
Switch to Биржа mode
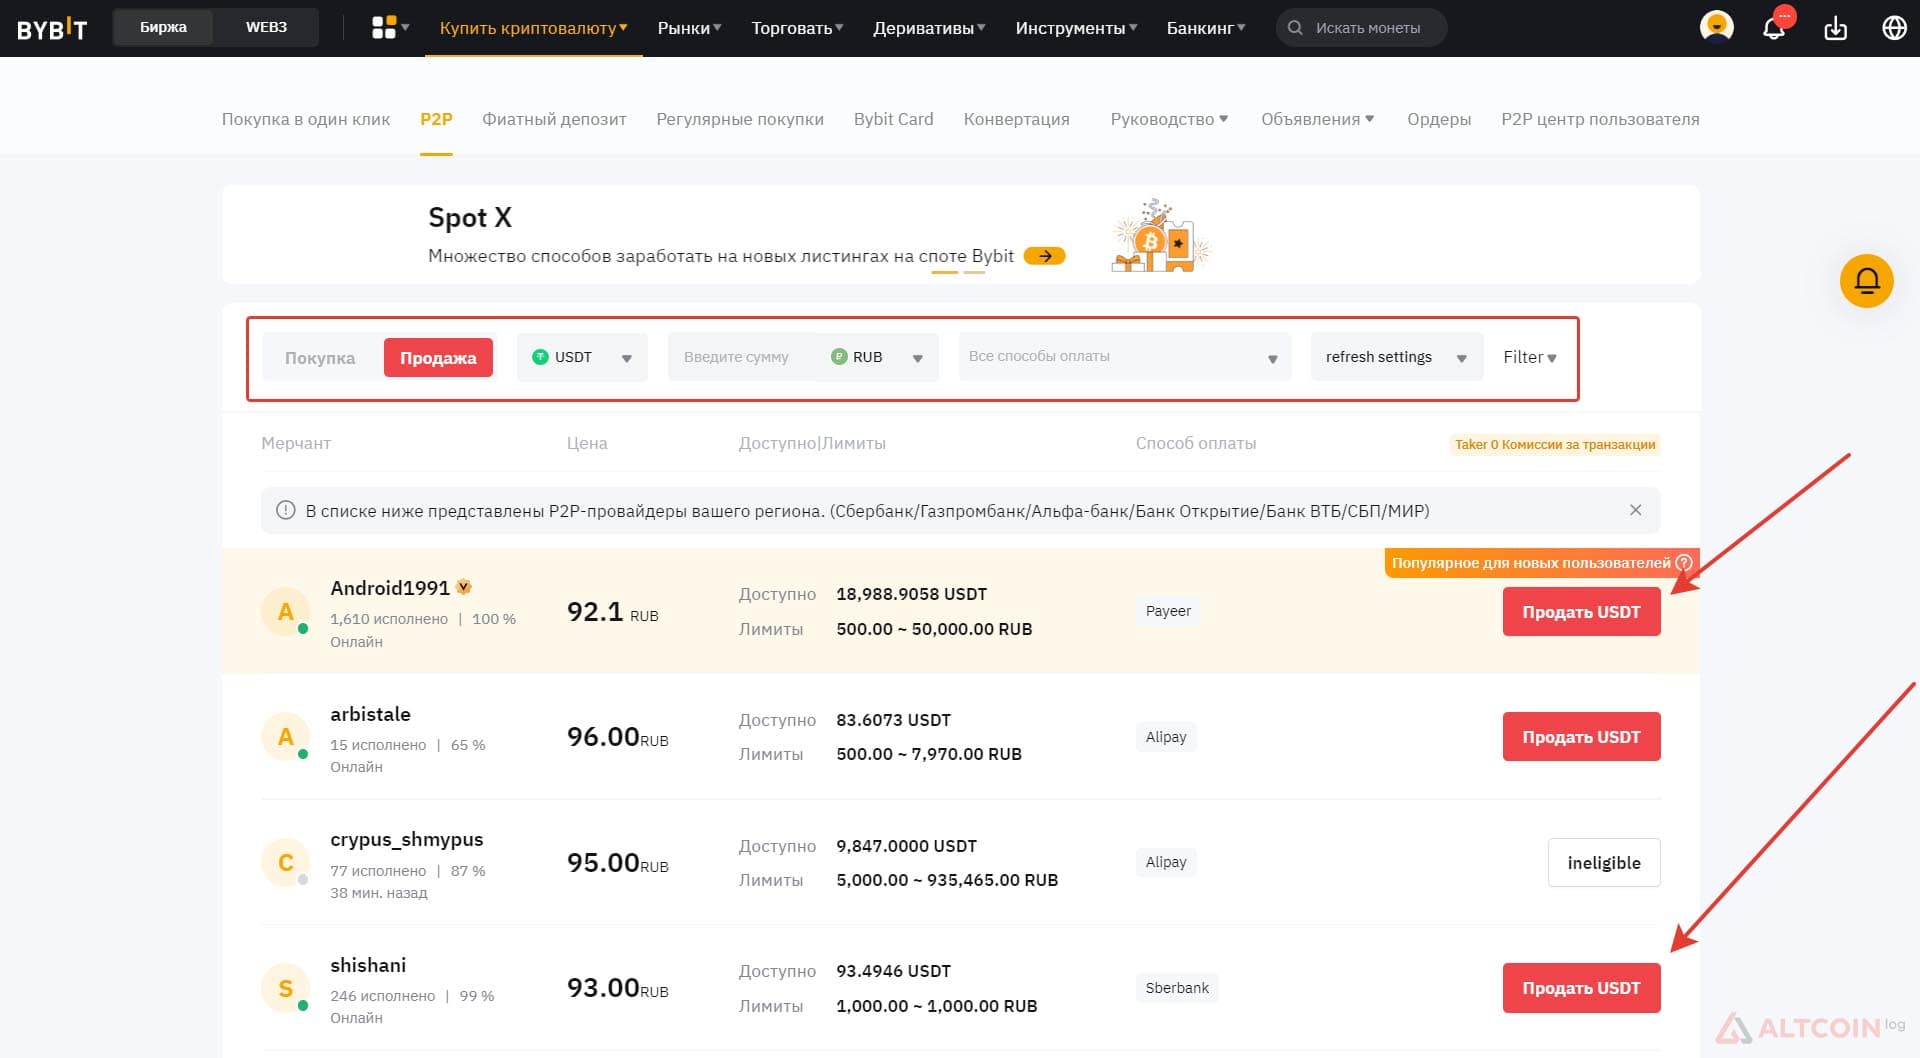point(163,27)
